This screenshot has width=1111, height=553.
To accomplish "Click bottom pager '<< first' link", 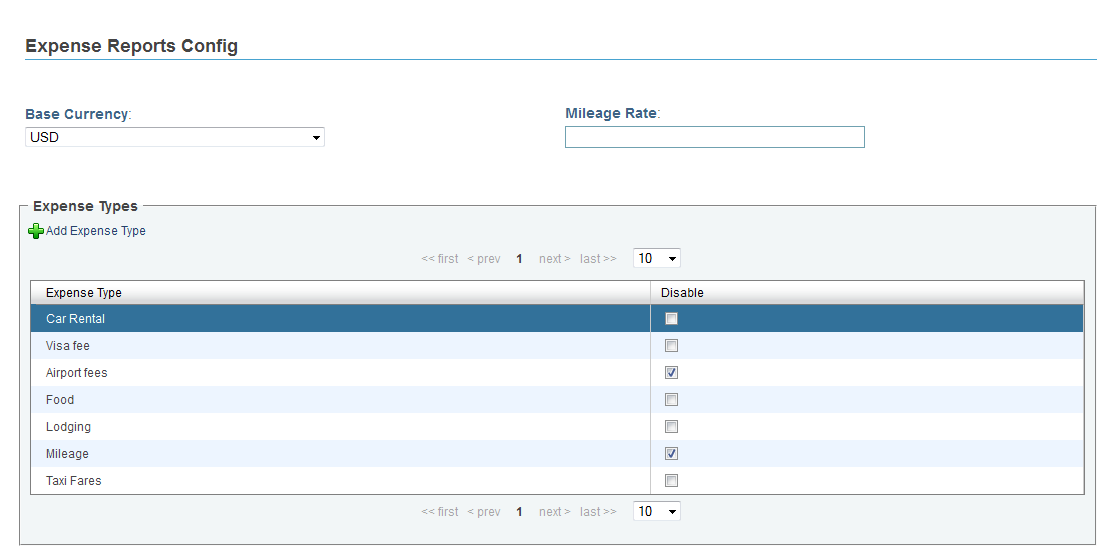I will coord(440,512).
